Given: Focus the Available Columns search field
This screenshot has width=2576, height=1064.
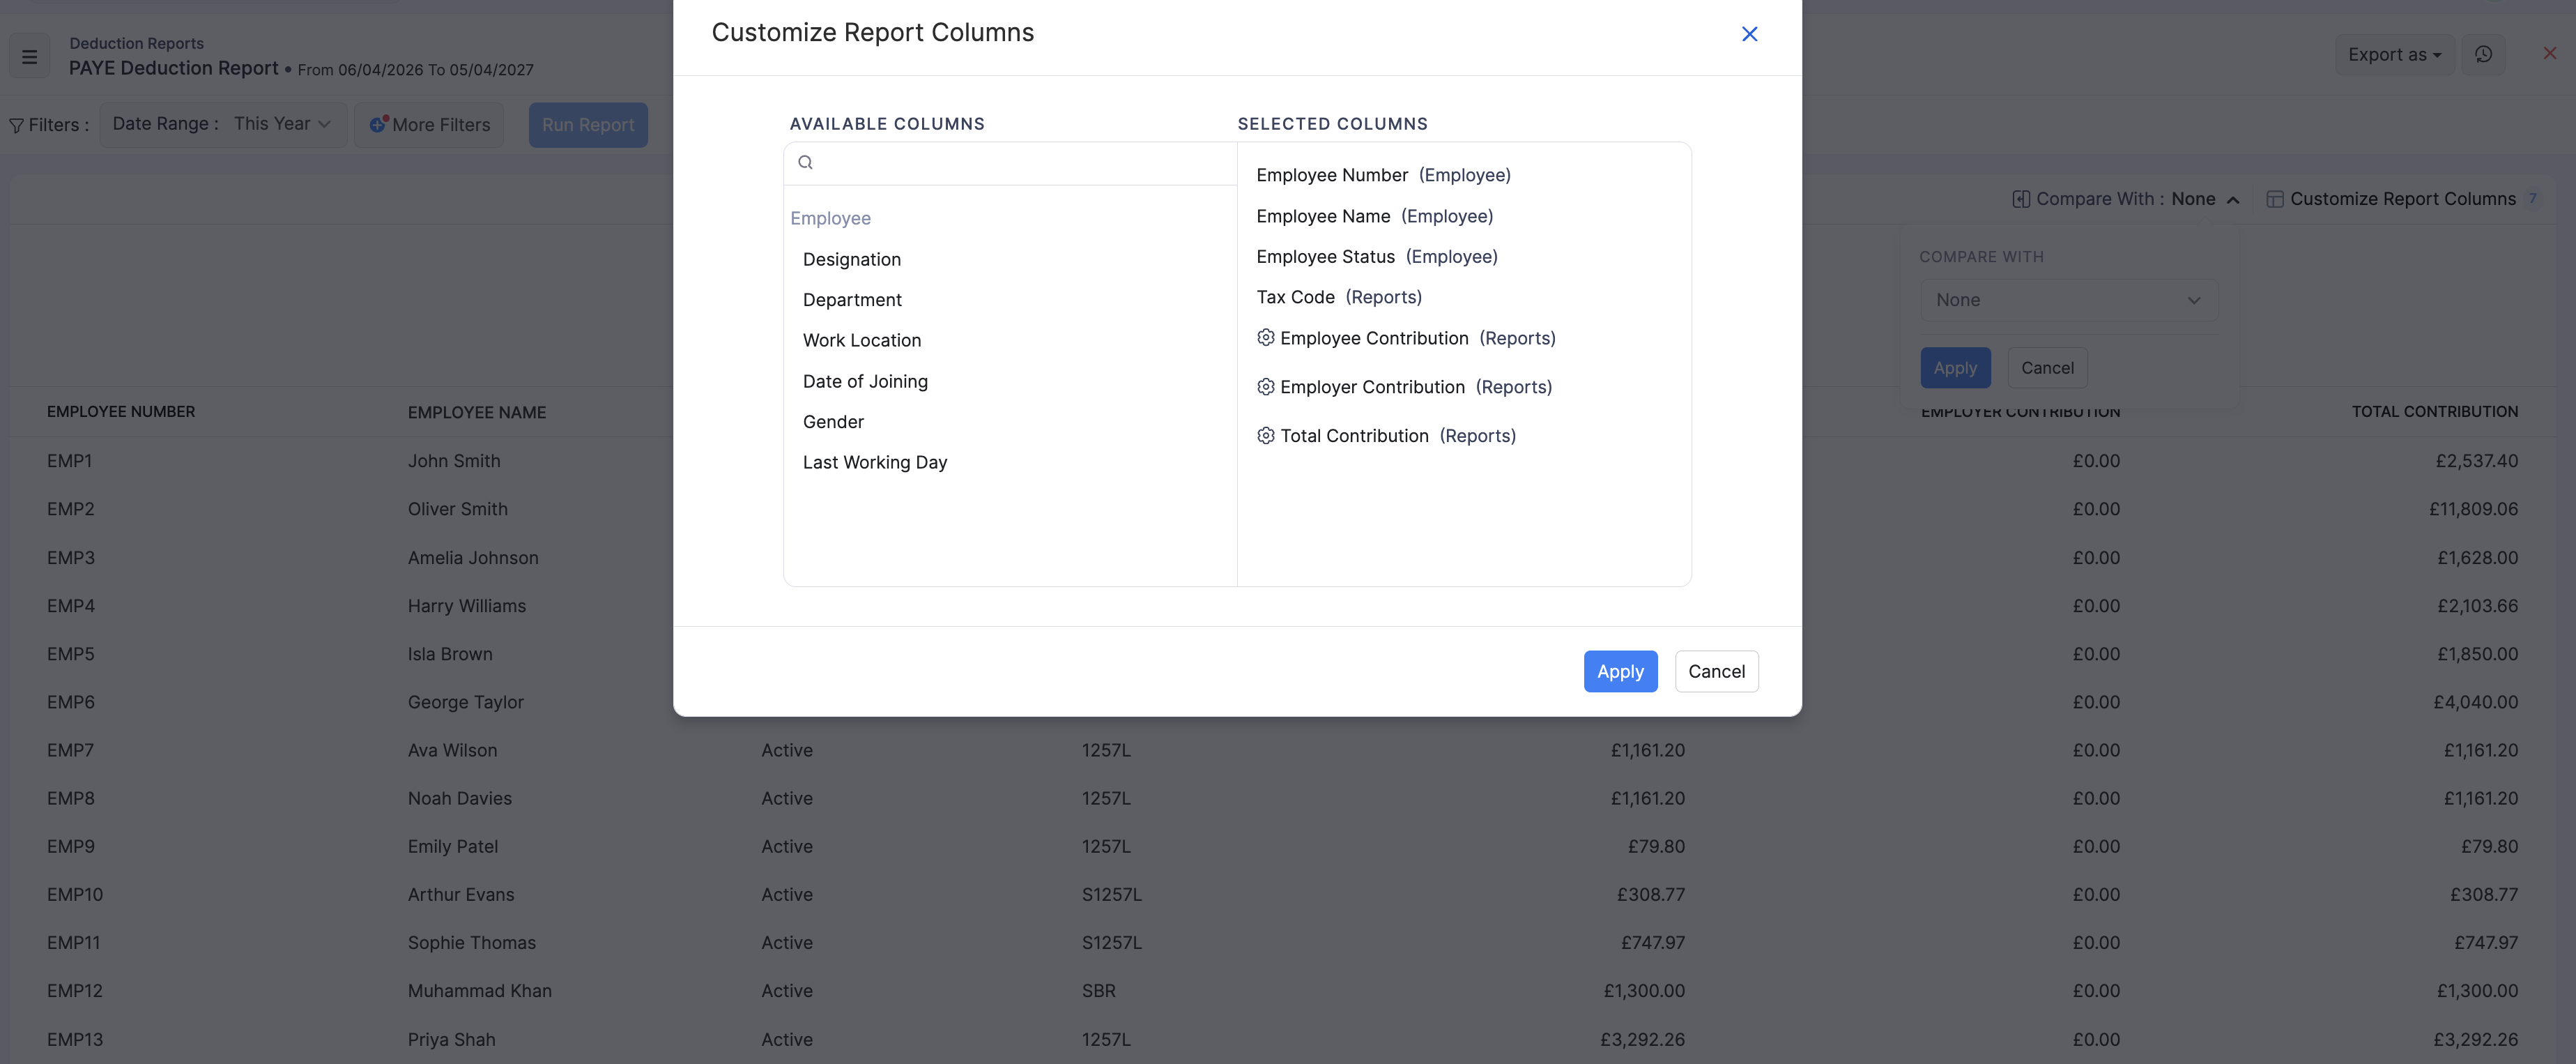Looking at the screenshot, I should tap(1010, 163).
